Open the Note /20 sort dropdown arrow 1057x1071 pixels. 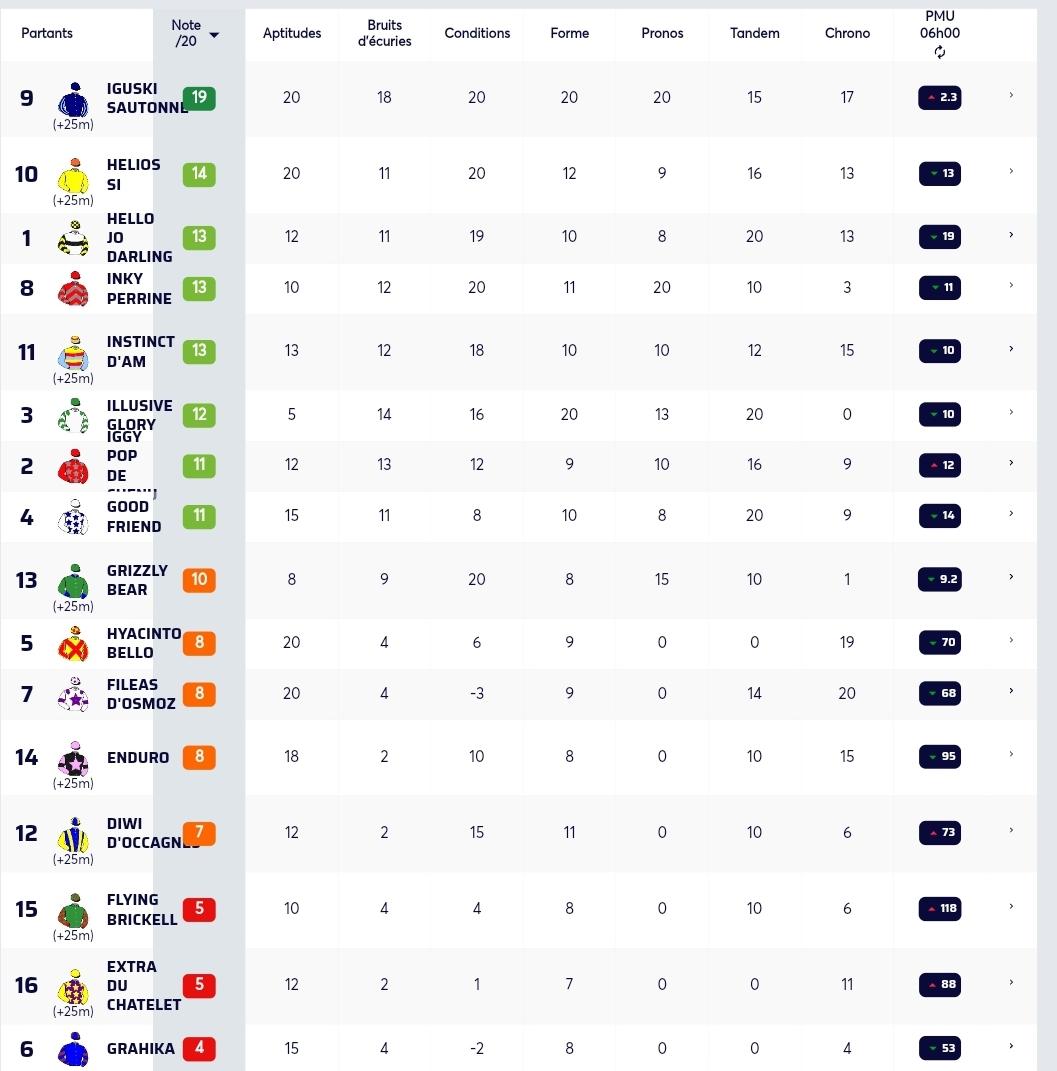tap(214, 35)
